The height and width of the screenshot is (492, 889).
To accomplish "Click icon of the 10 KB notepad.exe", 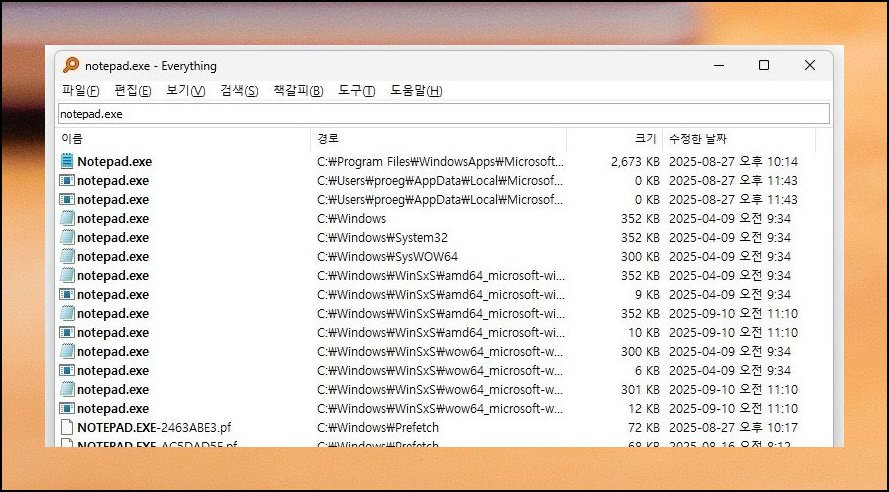I will pos(67,332).
